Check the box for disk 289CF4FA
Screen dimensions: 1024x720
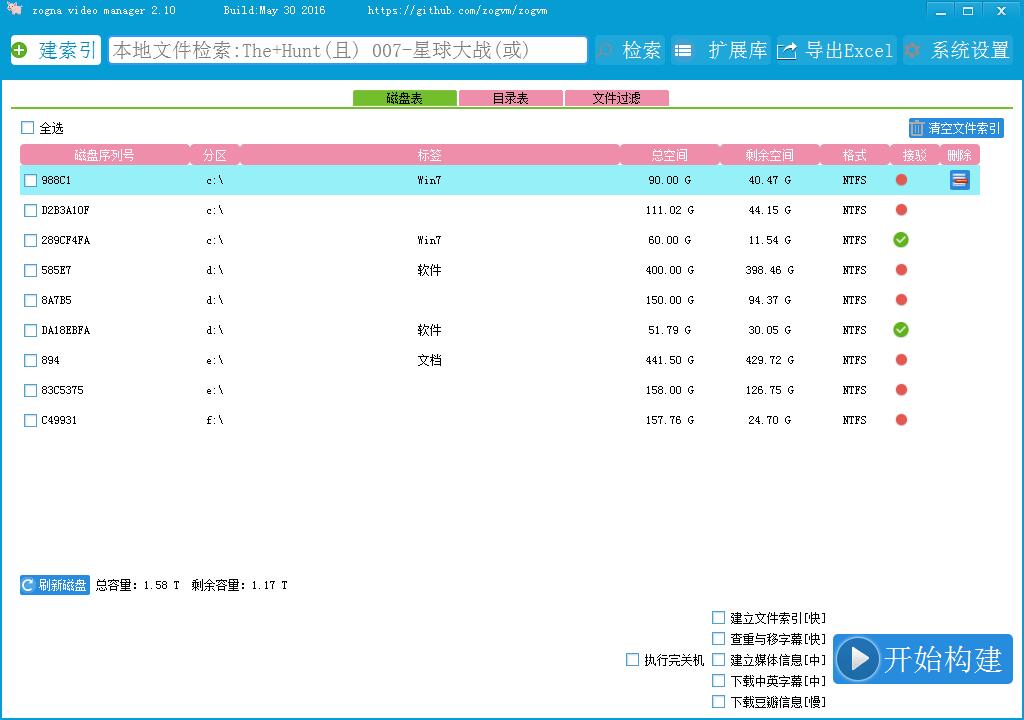coord(30,240)
